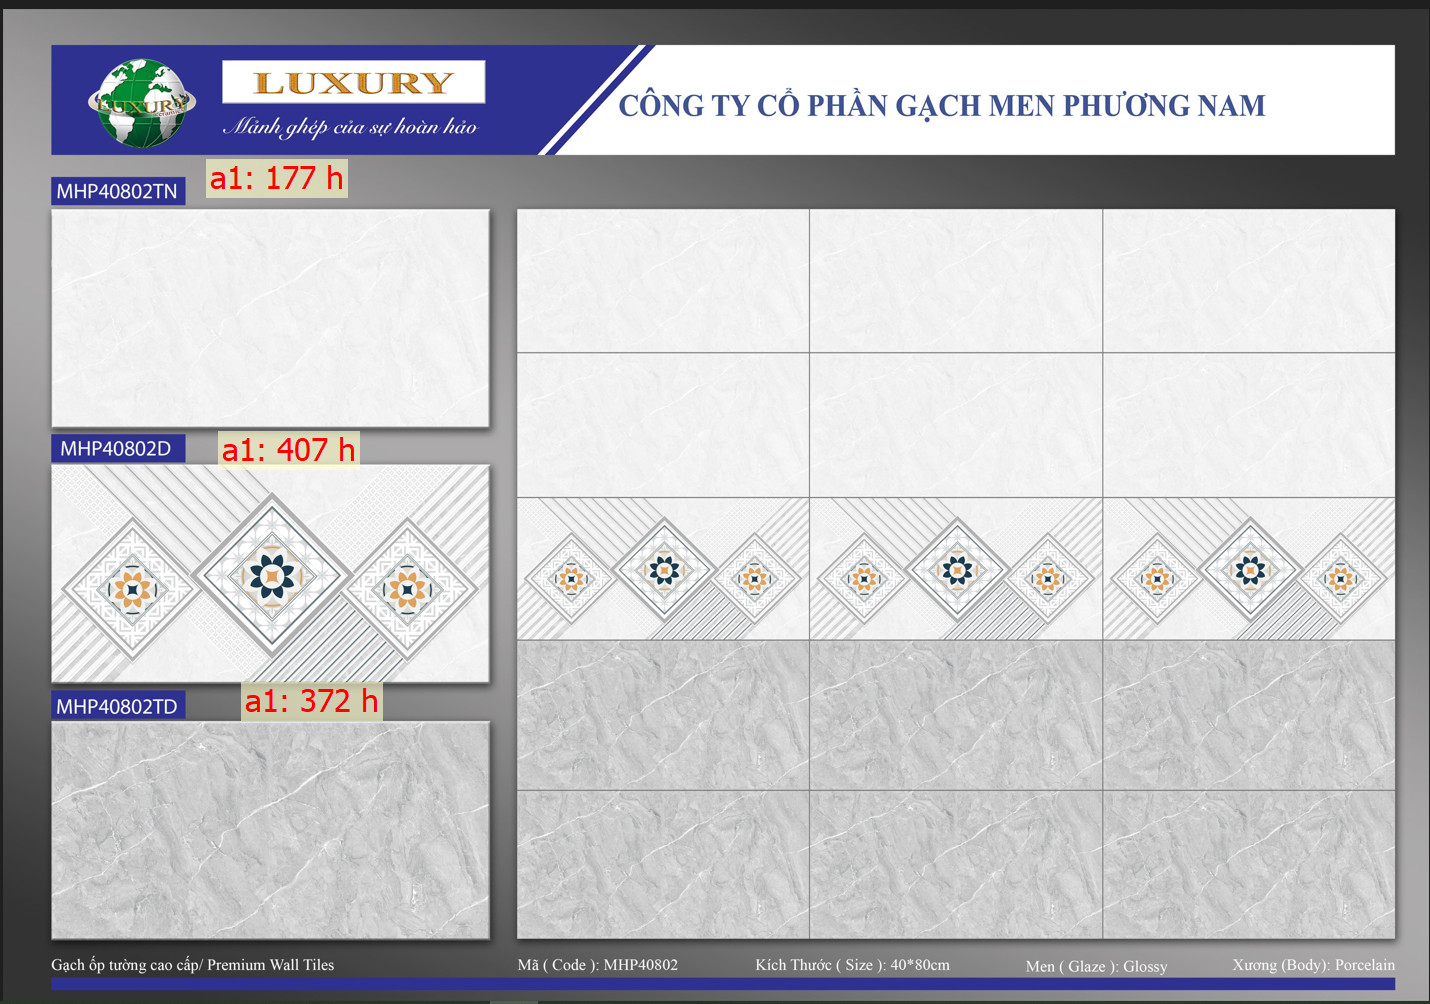The image size is (1430, 1004).
Task: Select the dark grey MHP40802TD tile sample
Action: (x=270, y=830)
